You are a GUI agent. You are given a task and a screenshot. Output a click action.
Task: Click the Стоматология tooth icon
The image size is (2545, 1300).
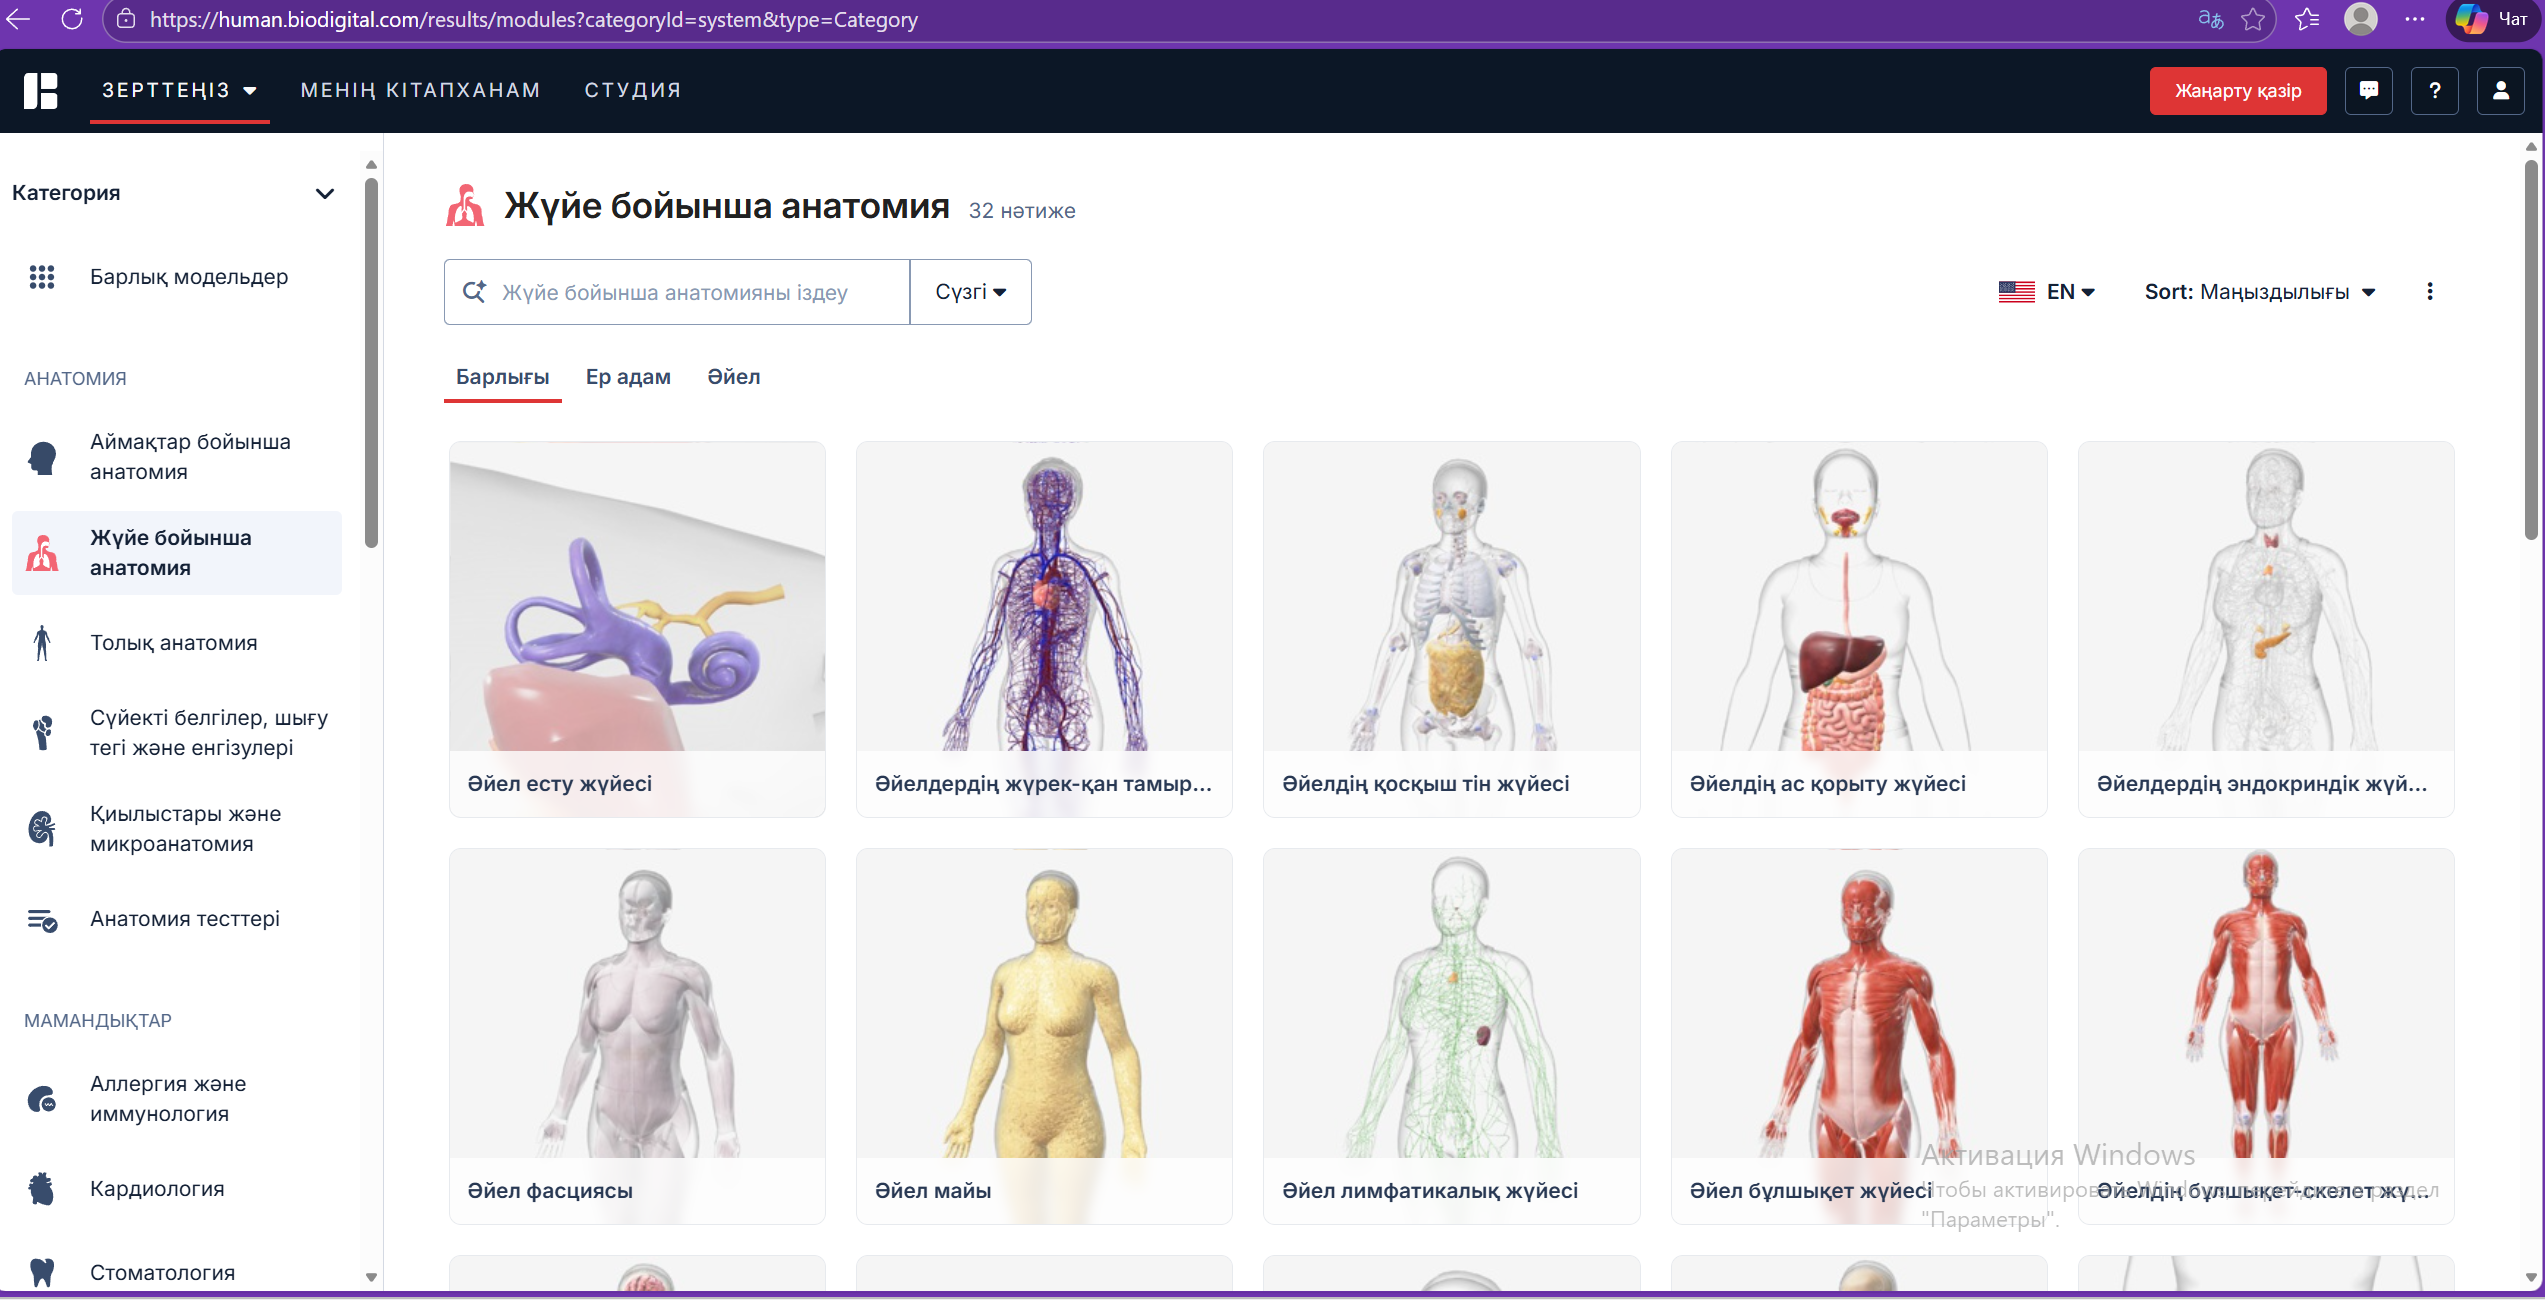coord(42,1272)
